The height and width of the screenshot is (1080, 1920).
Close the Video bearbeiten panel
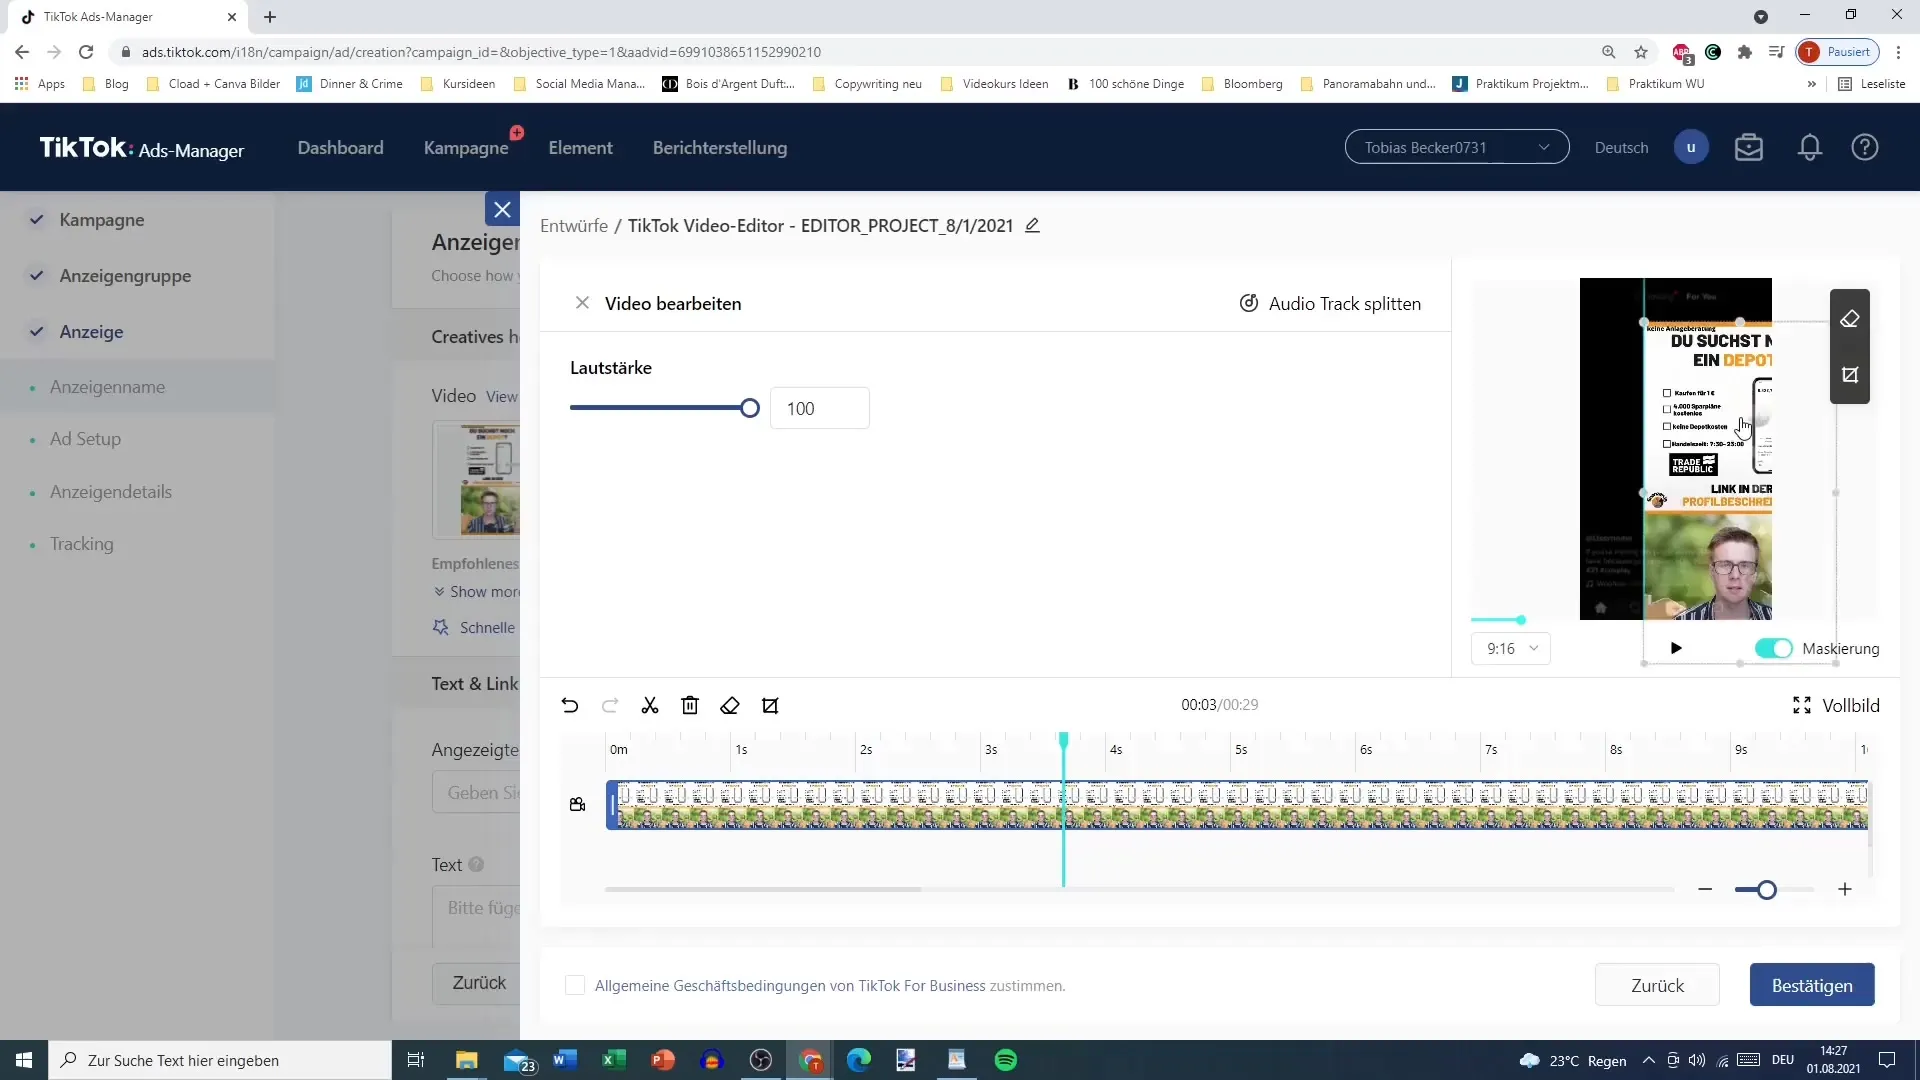point(582,303)
